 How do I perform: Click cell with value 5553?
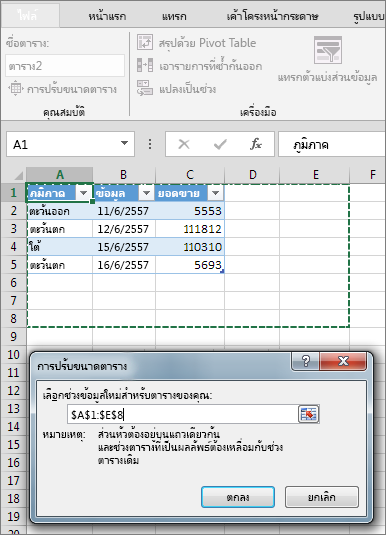click(190, 211)
